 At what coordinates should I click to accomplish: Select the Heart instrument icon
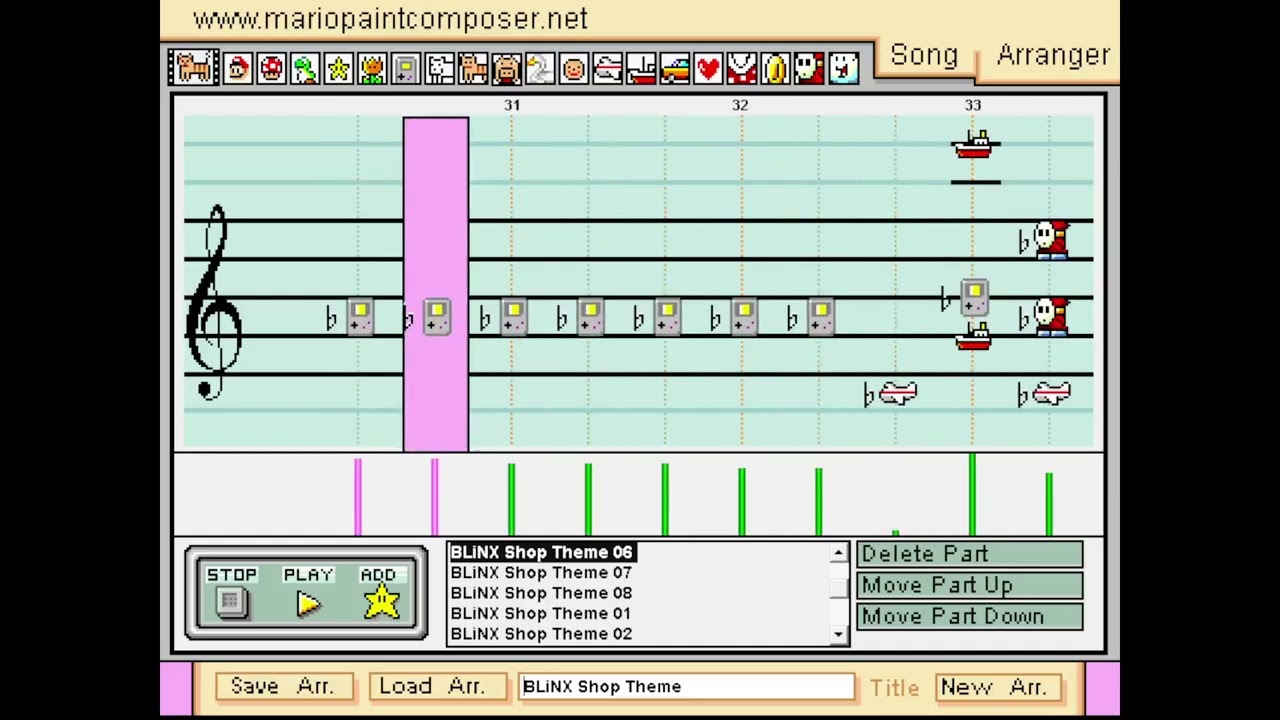[708, 68]
